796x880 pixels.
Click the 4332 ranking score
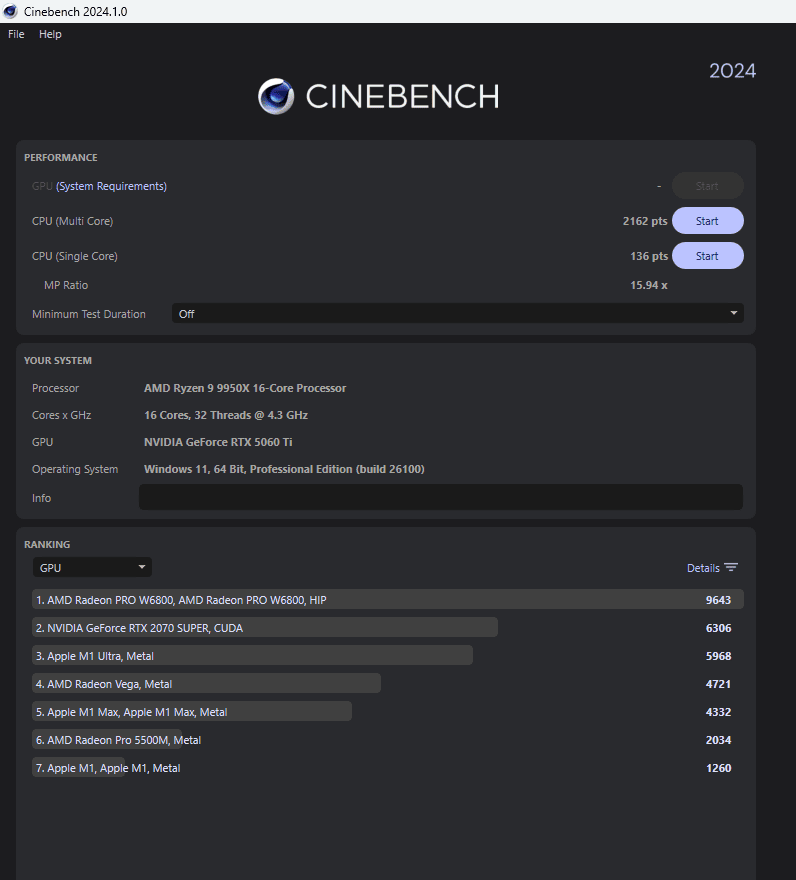[x=719, y=712]
